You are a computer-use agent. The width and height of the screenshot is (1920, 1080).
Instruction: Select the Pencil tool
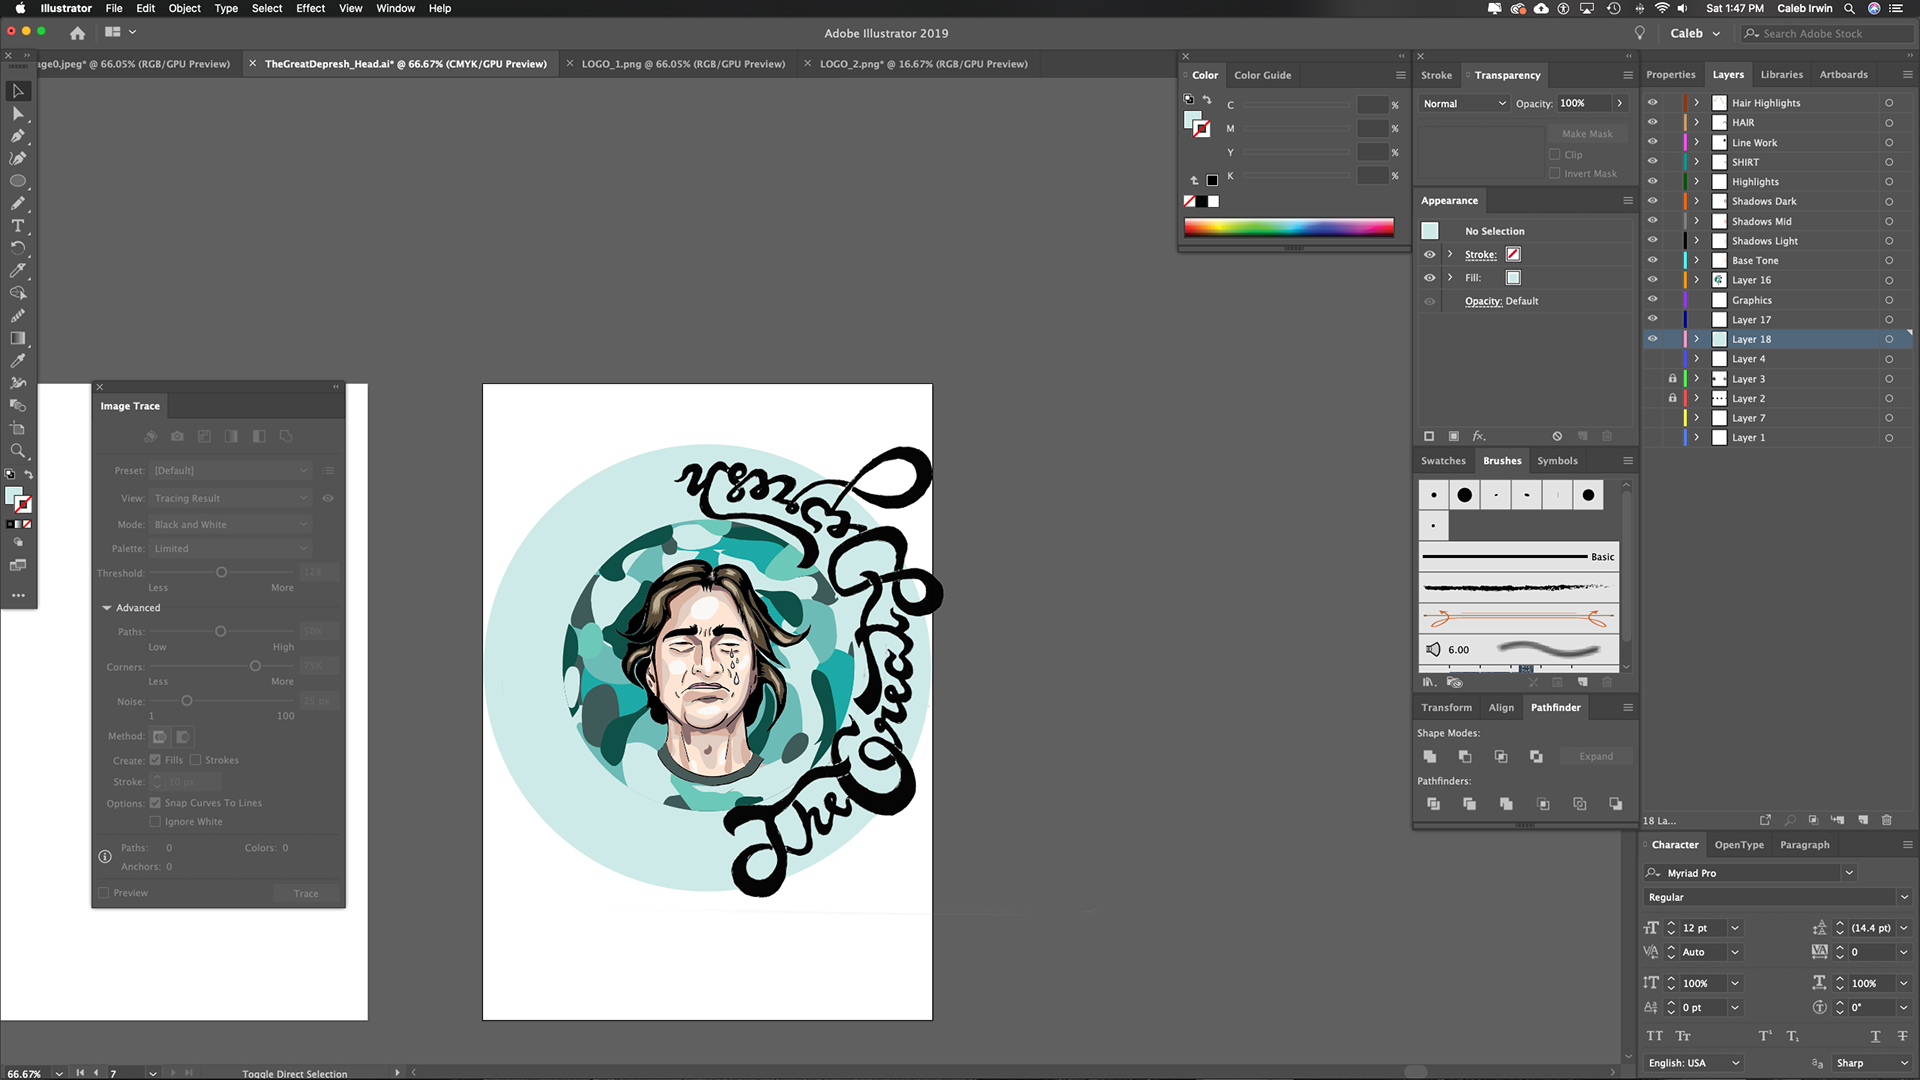18,203
